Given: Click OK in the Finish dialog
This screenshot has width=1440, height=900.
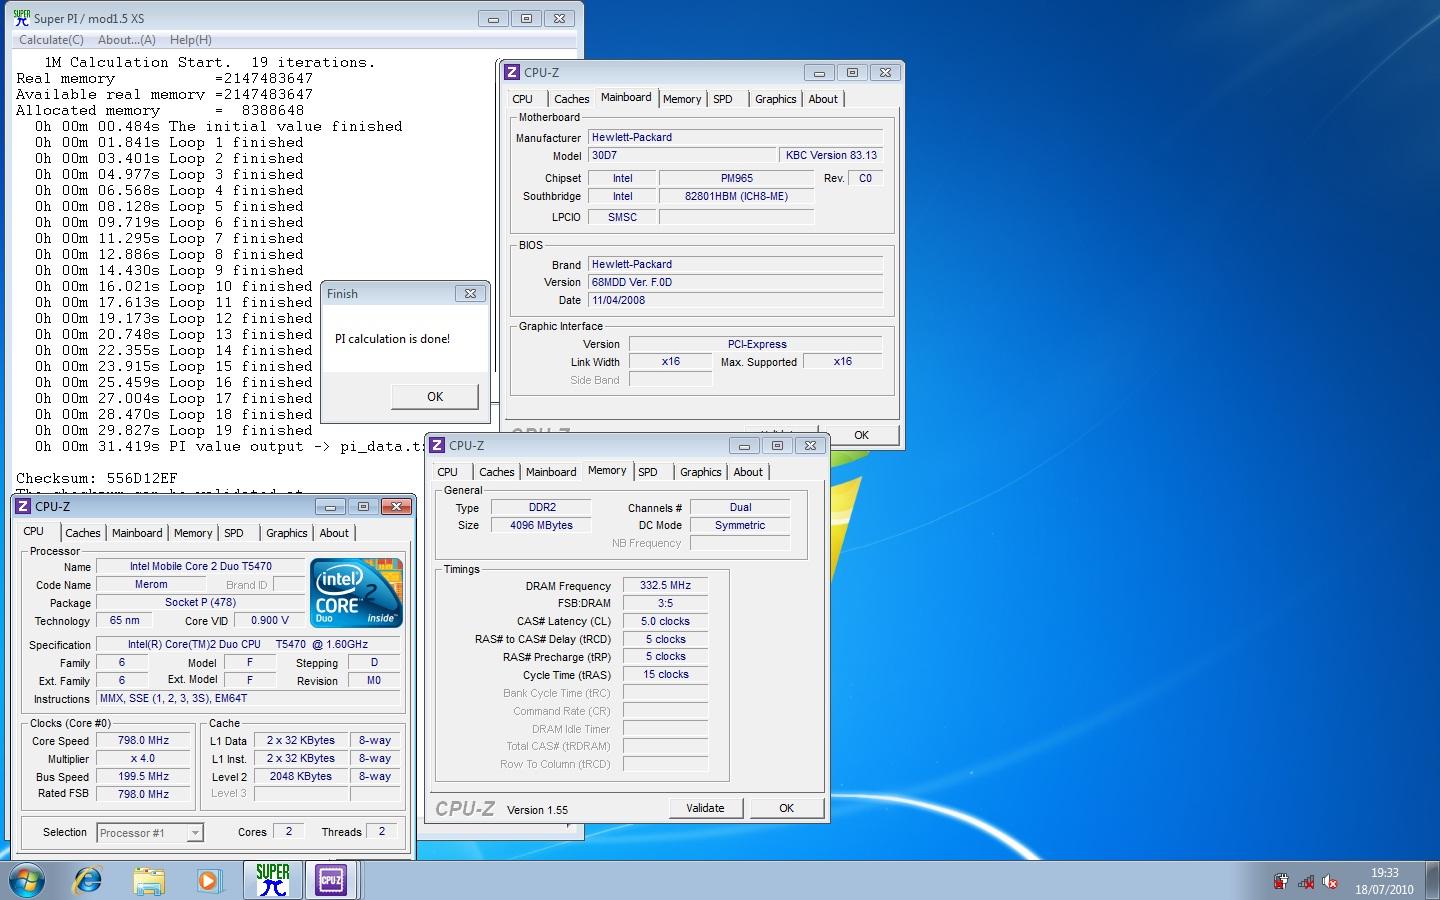Looking at the screenshot, I should 435,397.
